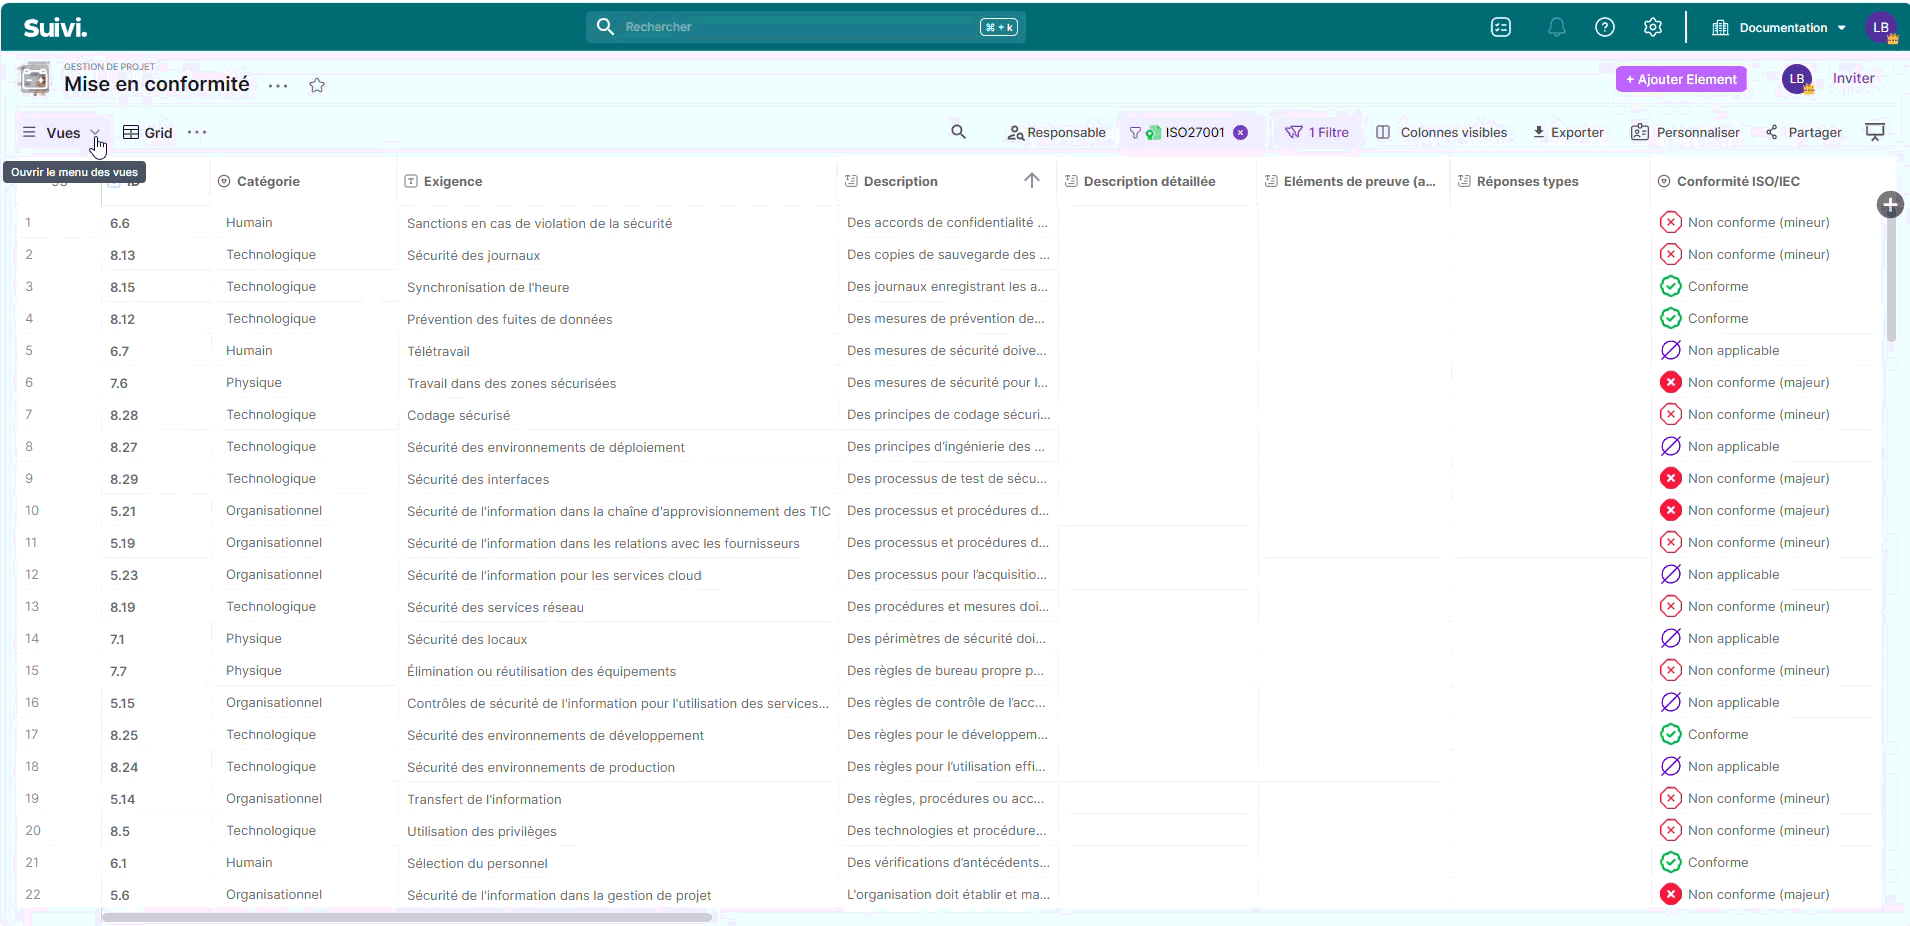This screenshot has height=926, width=1910.
Task: Click the task list icon in top bar
Action: point(1500,28)
